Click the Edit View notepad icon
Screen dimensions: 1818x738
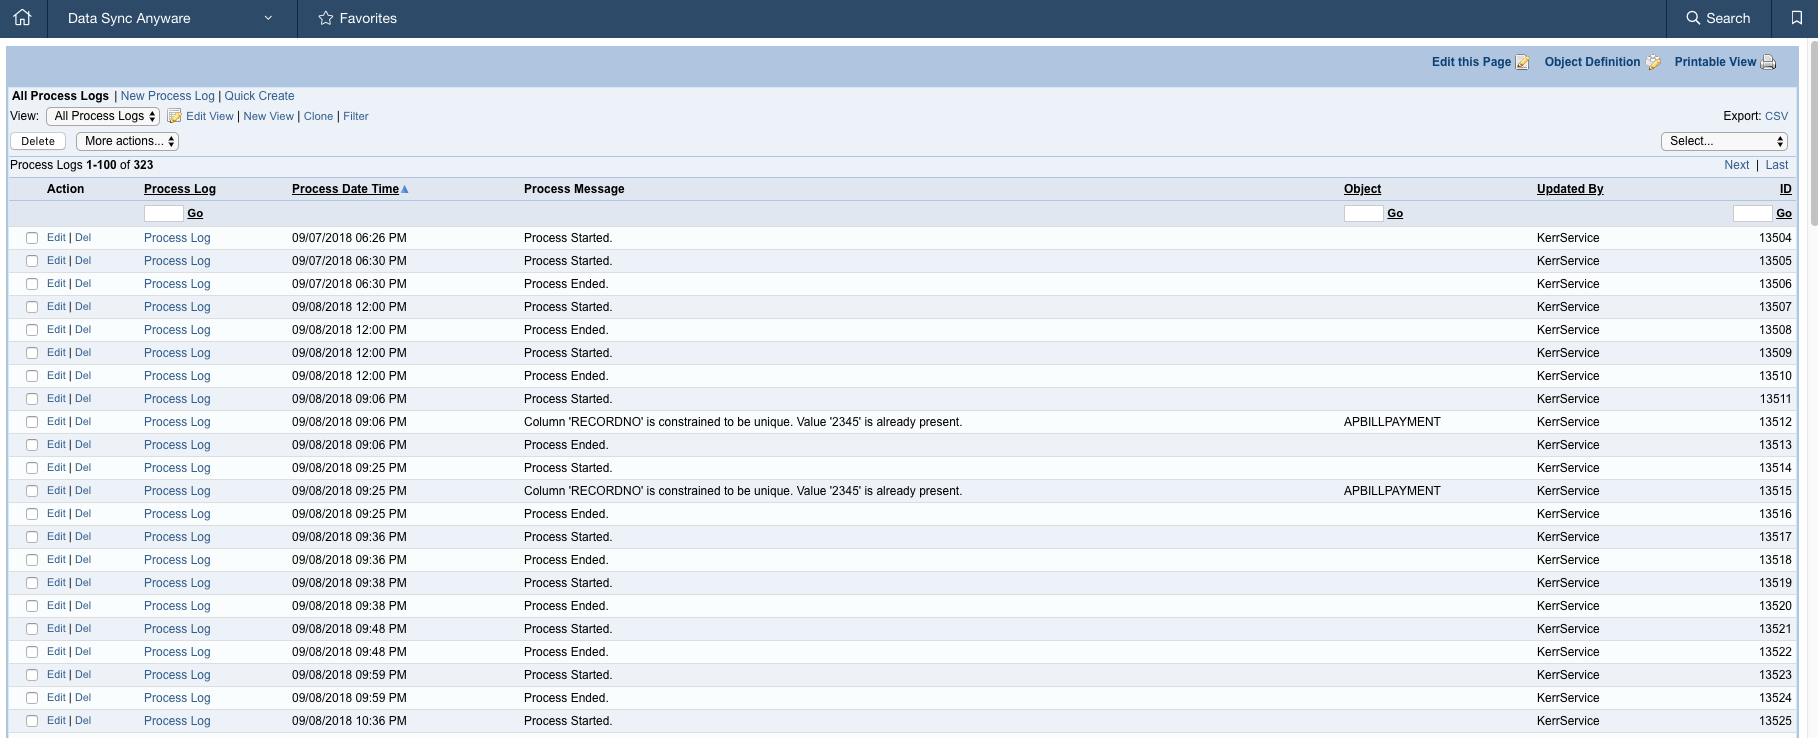point(174,116)
